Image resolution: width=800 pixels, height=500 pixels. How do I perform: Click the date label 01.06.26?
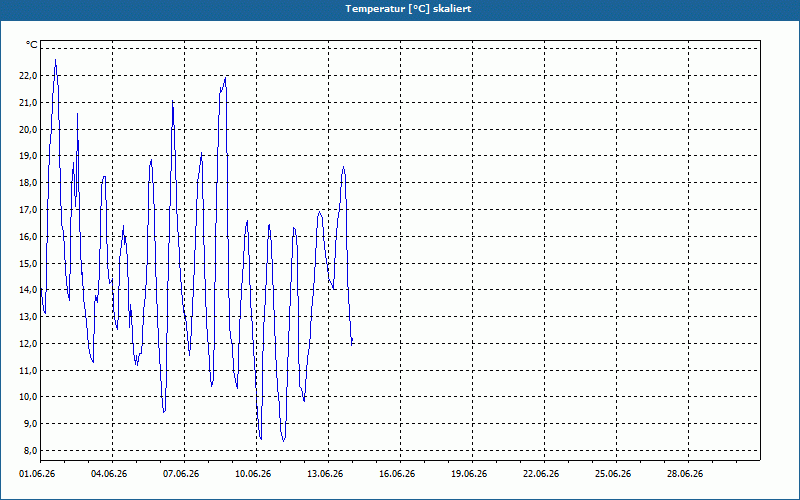(37, 474)
